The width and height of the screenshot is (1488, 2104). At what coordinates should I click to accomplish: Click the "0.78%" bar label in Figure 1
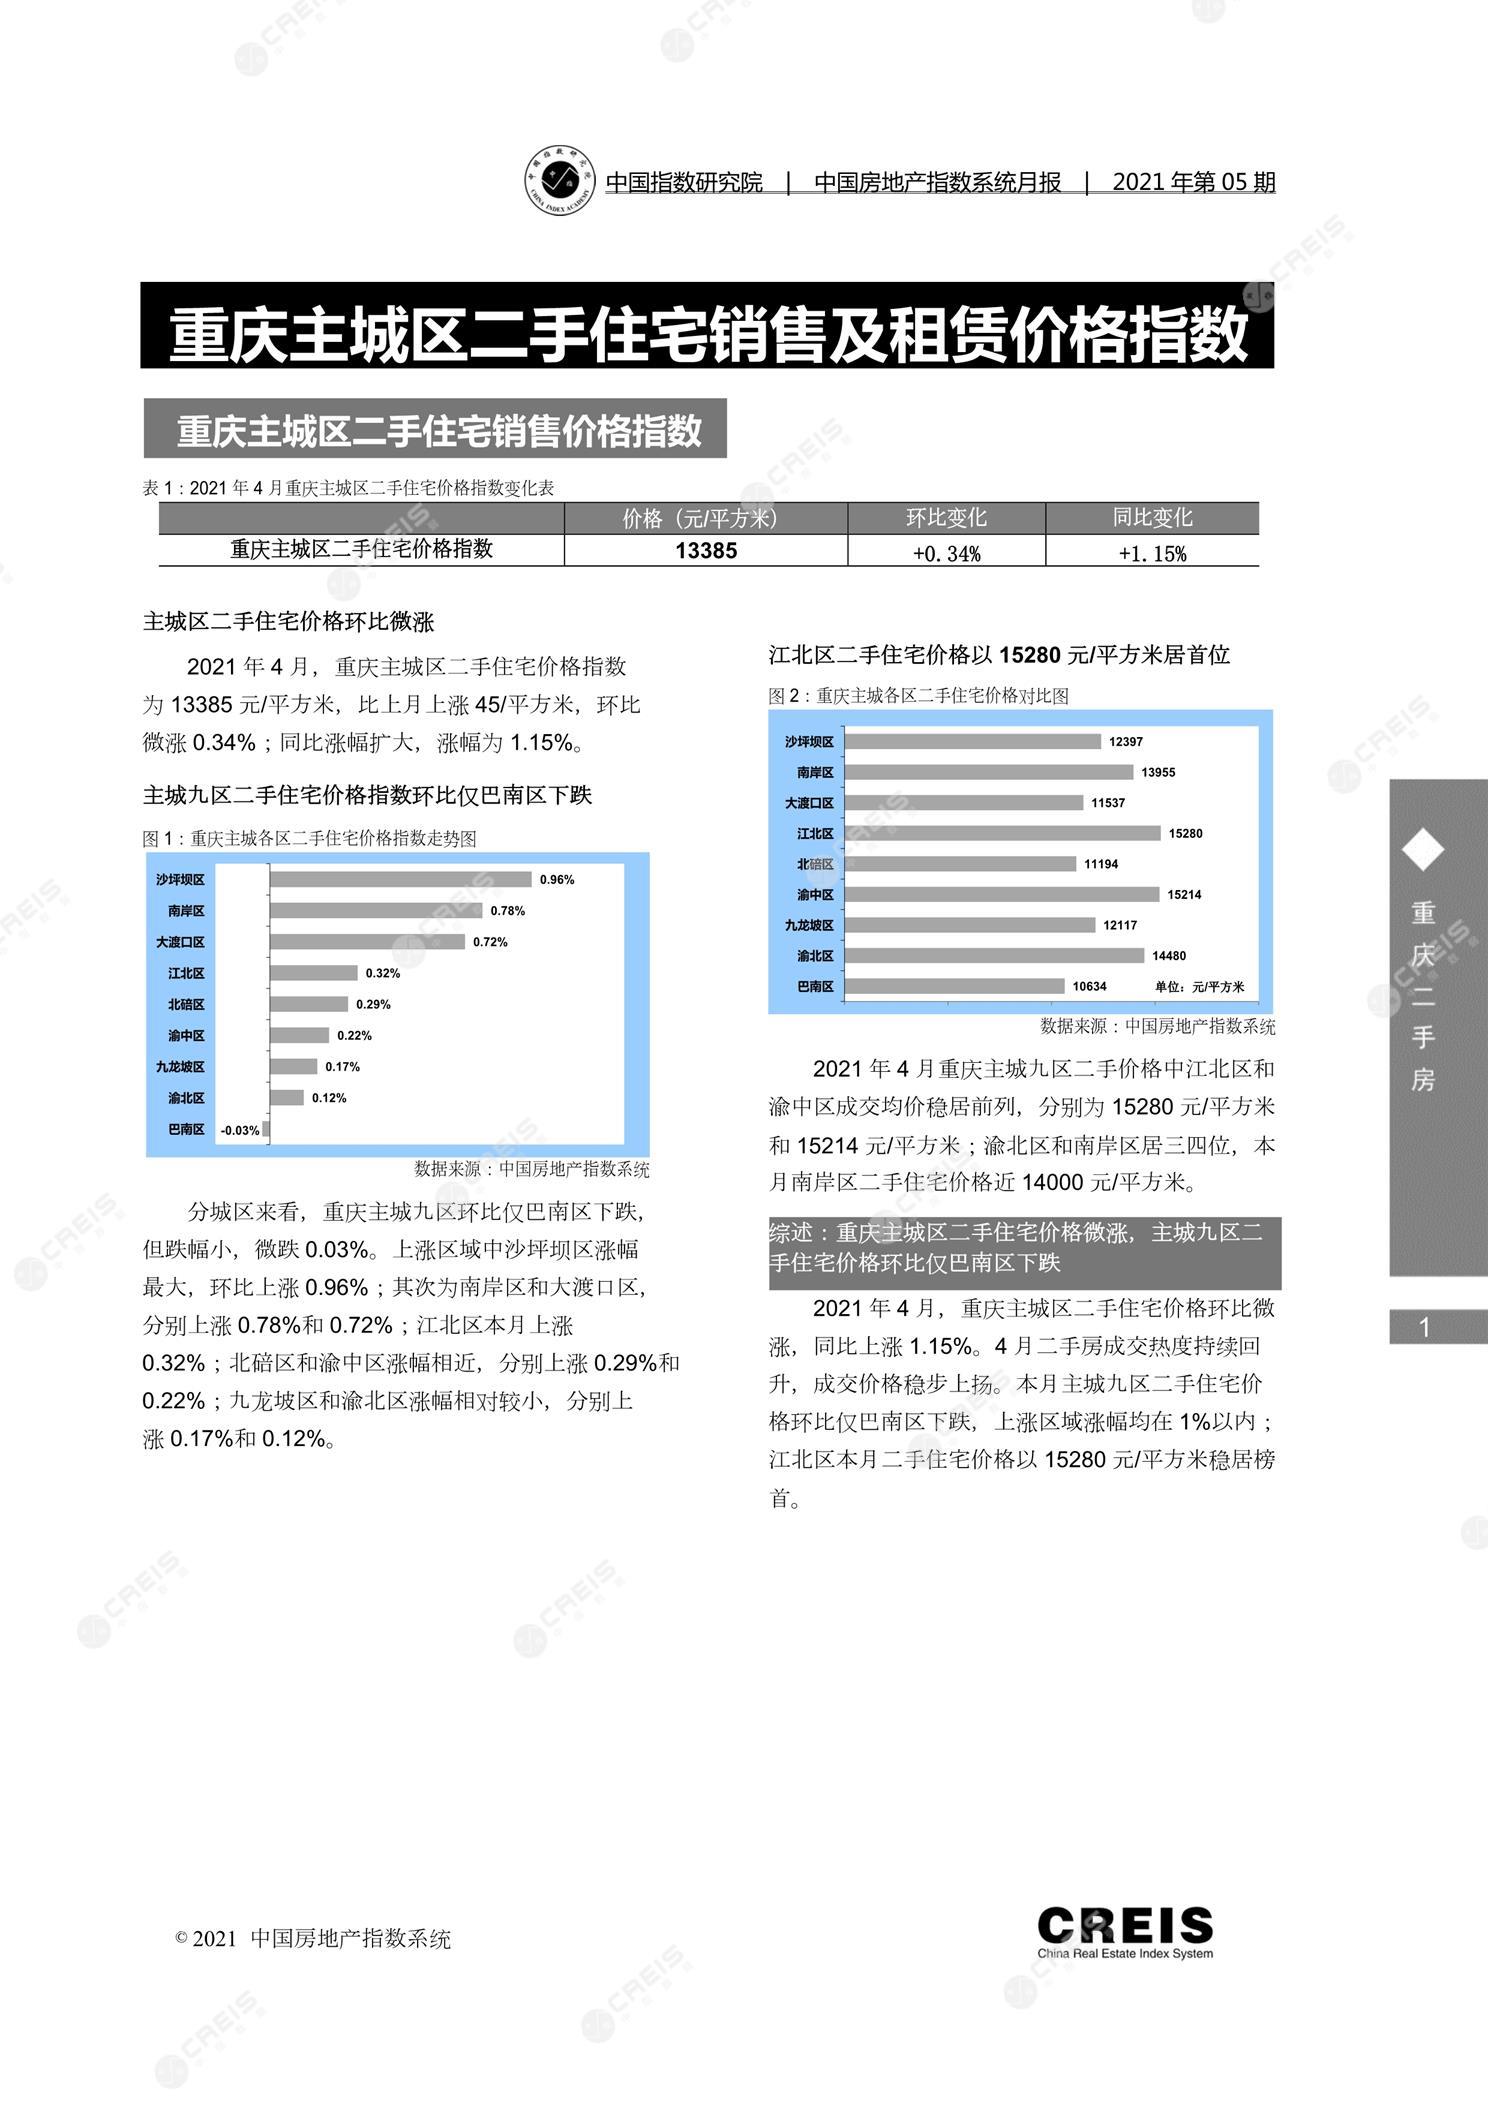click(507, 911)
